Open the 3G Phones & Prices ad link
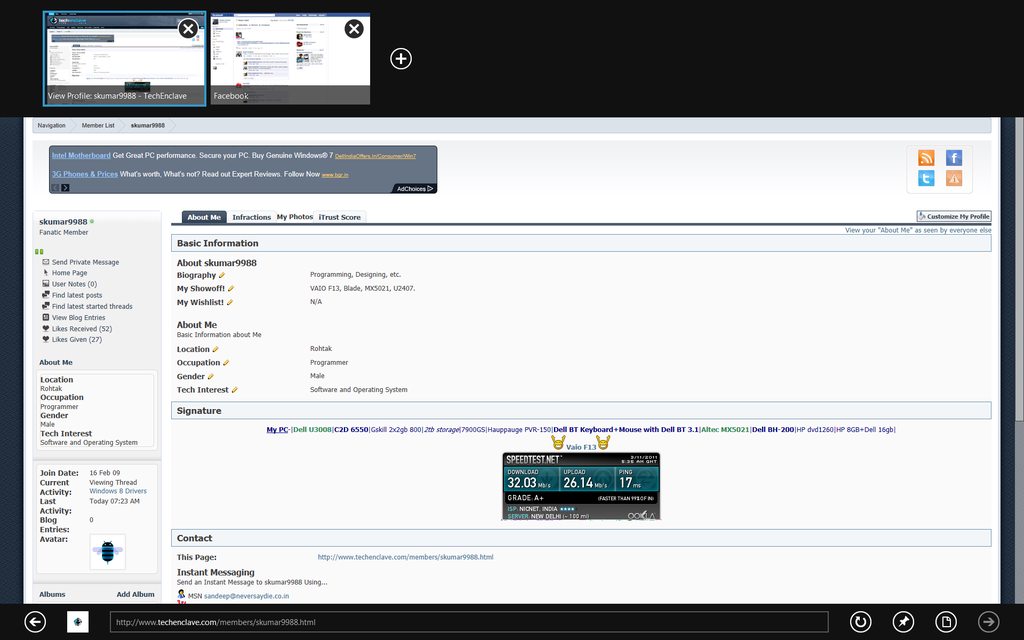This screenshot has height=640, width=1024. pos(85,174)
